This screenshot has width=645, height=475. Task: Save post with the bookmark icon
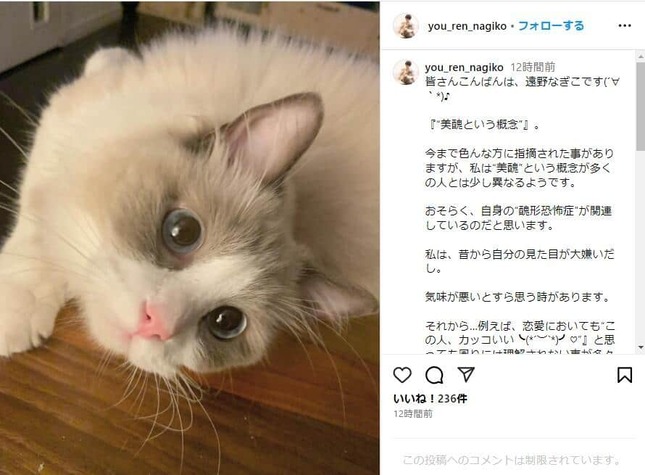(x=624, y=375)
